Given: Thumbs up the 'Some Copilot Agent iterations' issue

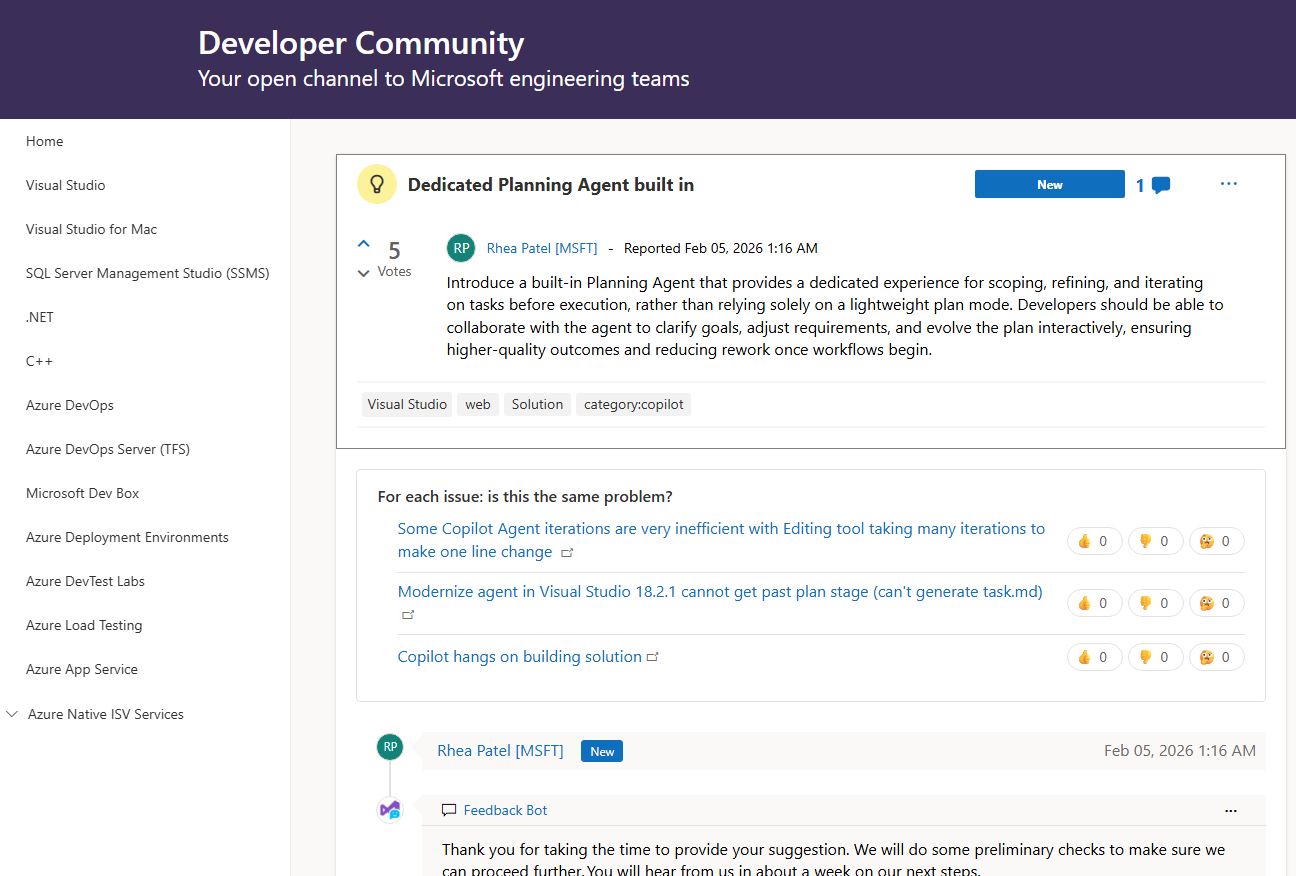Looking at the screenshot, I should (1094, 541).
